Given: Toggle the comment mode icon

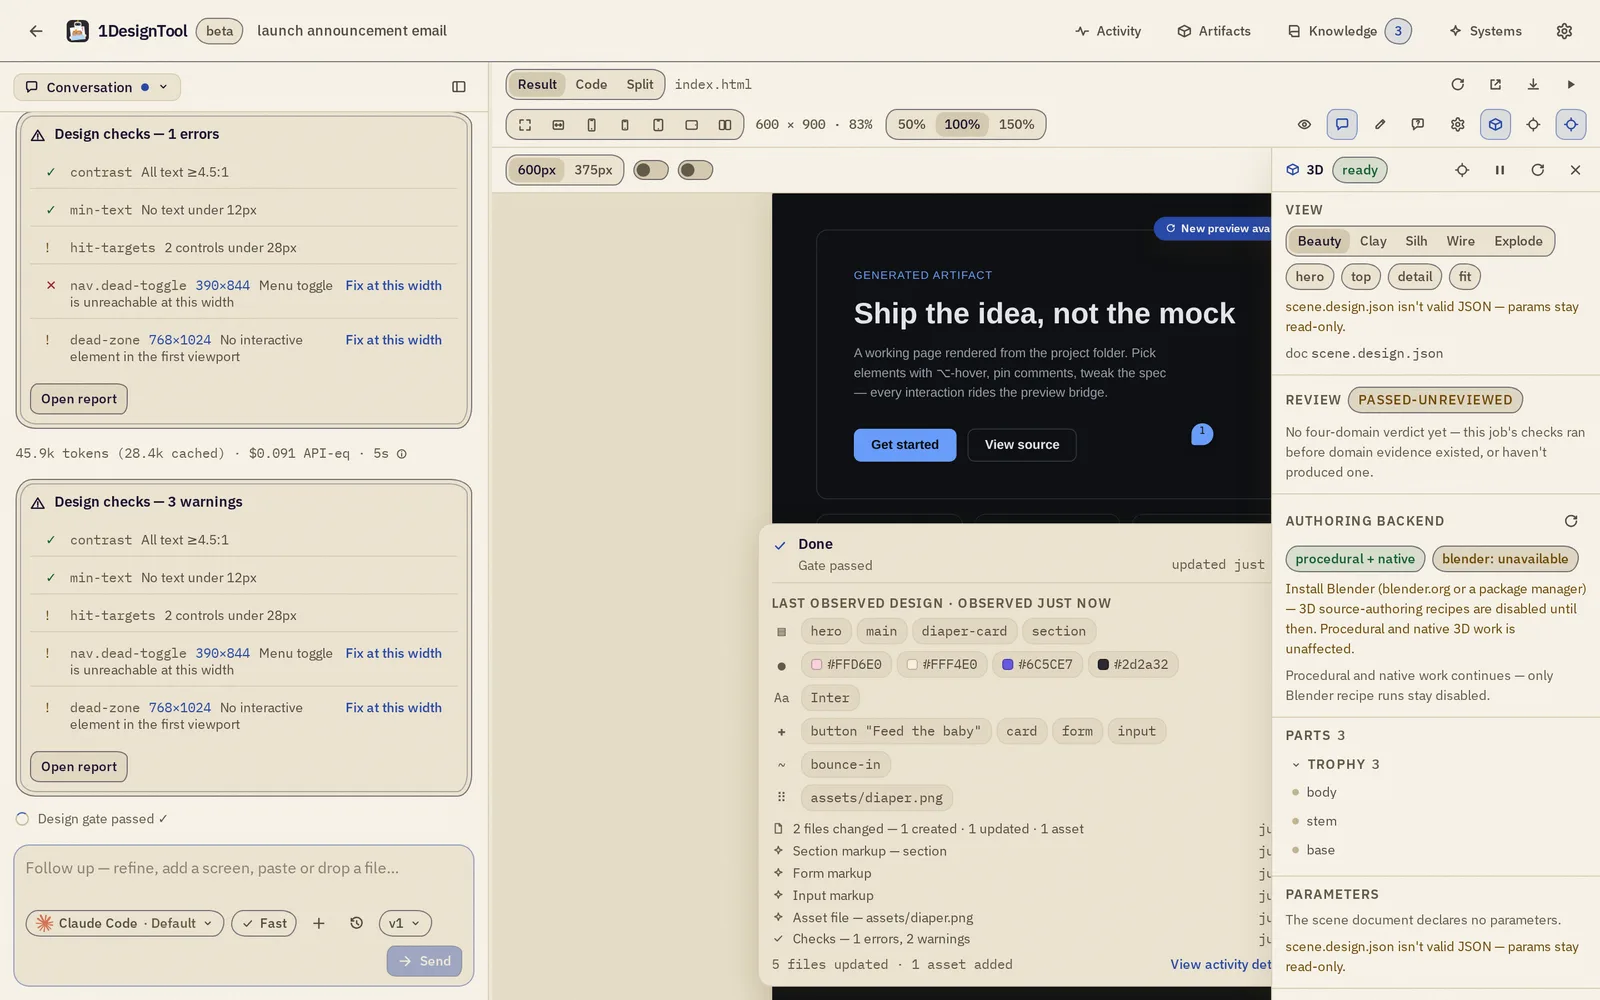Looking at the screenshot, I should pos(1342,124).
